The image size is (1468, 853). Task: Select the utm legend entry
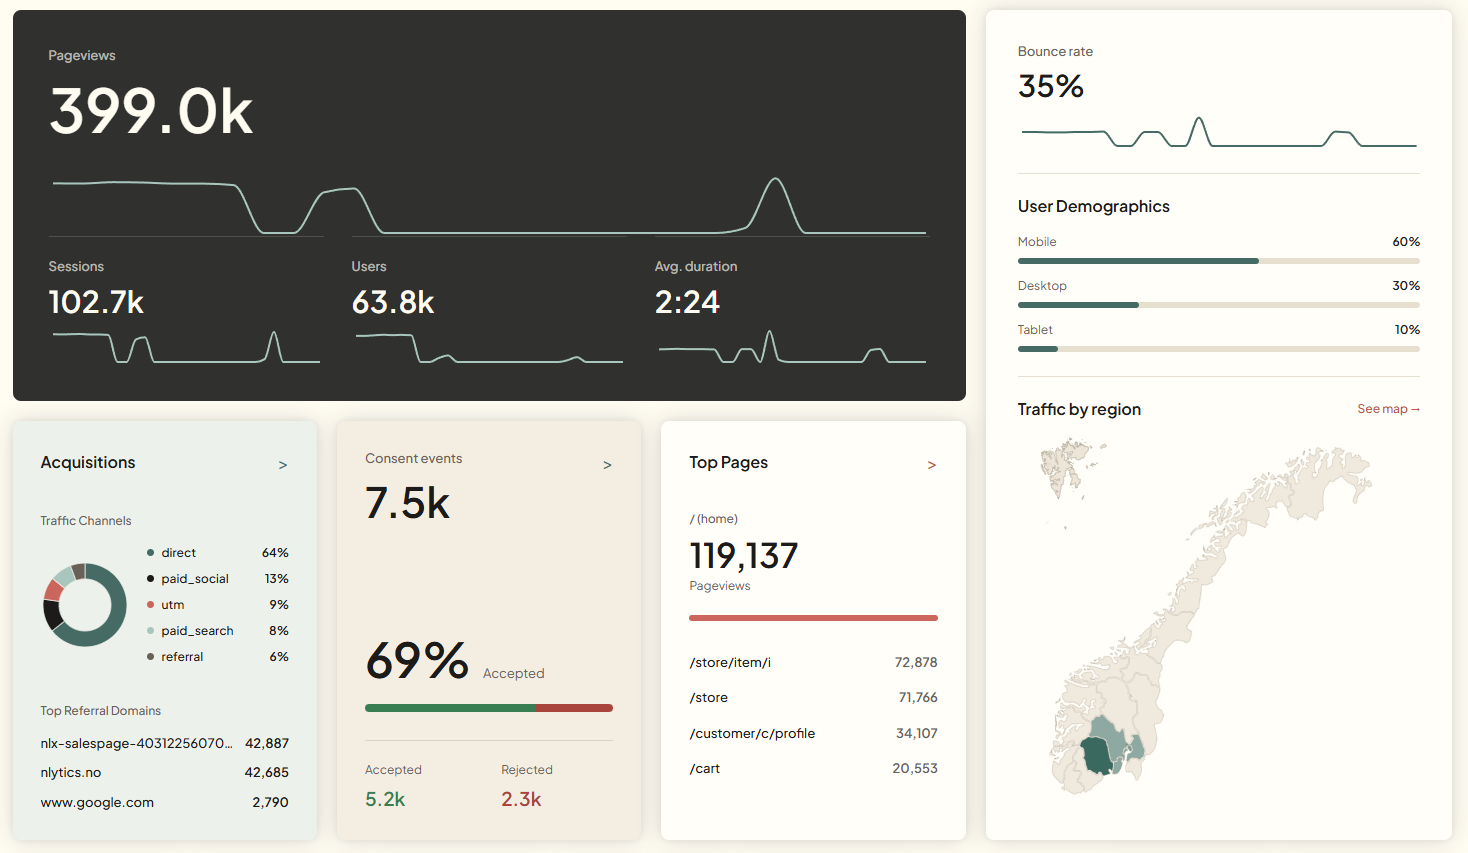coord(217,605)
